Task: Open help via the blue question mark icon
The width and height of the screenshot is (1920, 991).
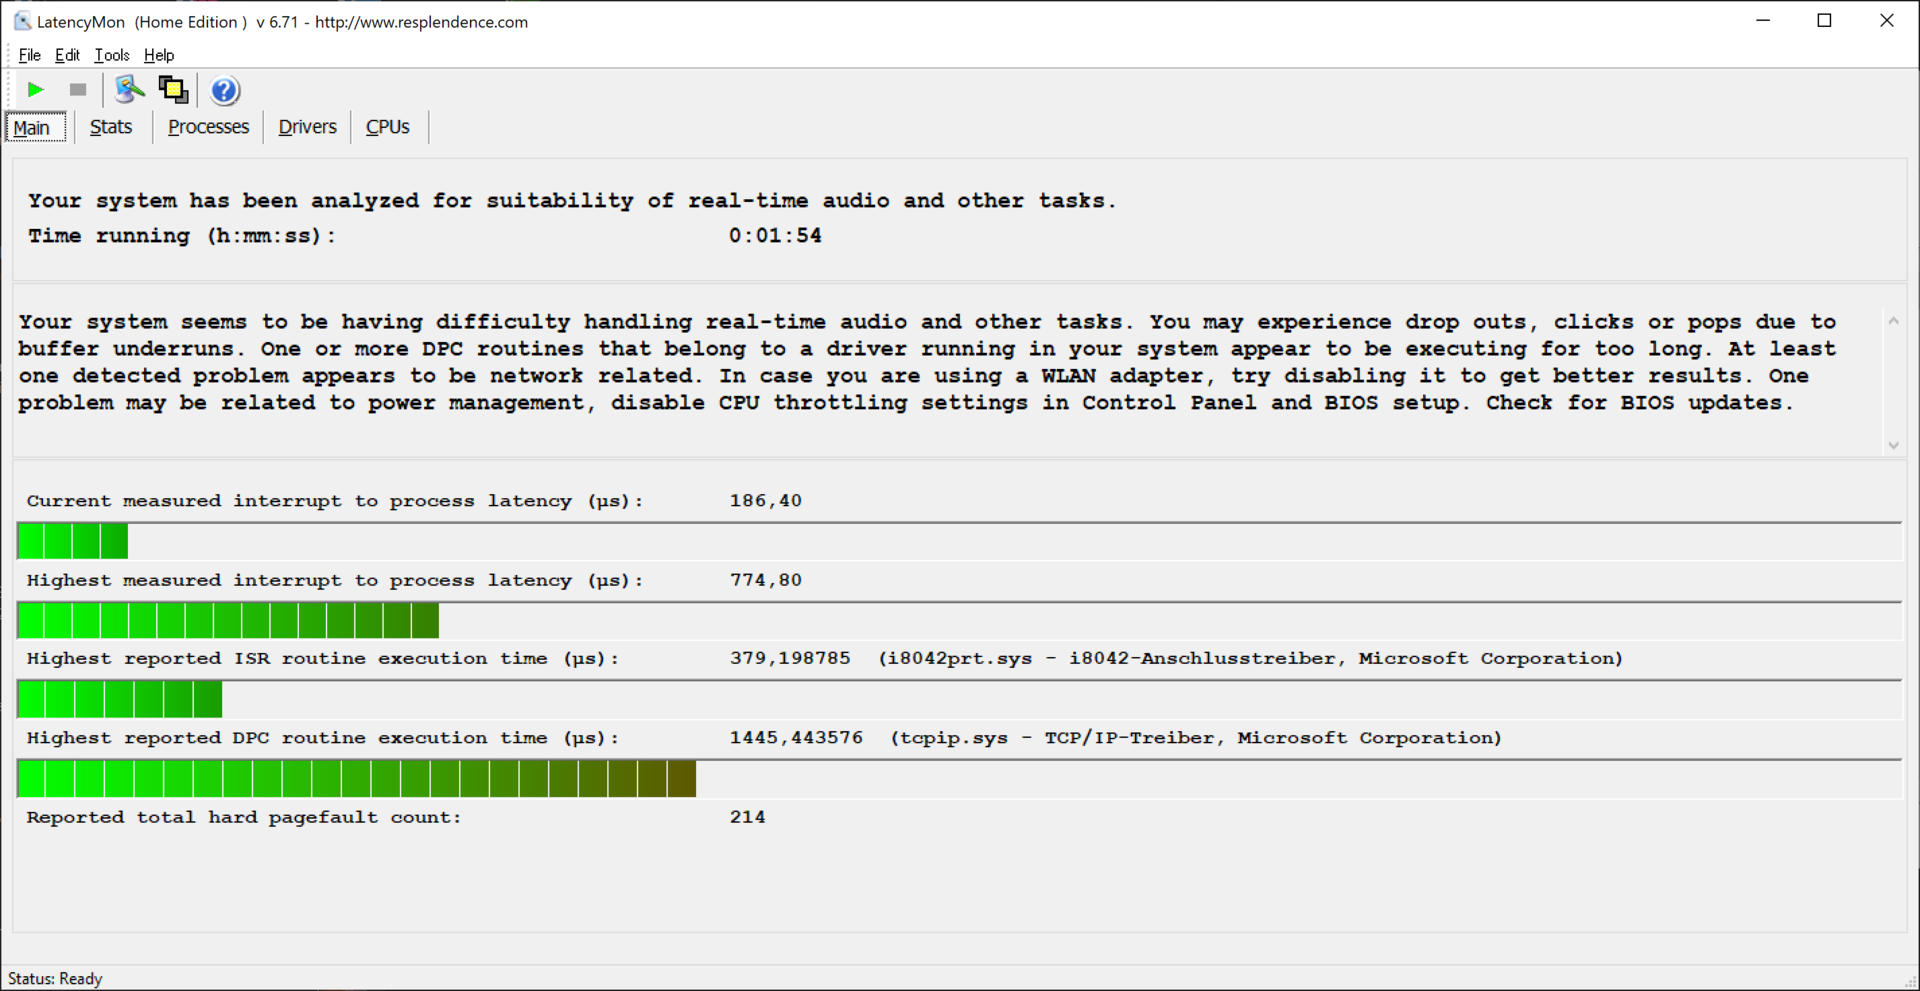Action: click(225, 91)
